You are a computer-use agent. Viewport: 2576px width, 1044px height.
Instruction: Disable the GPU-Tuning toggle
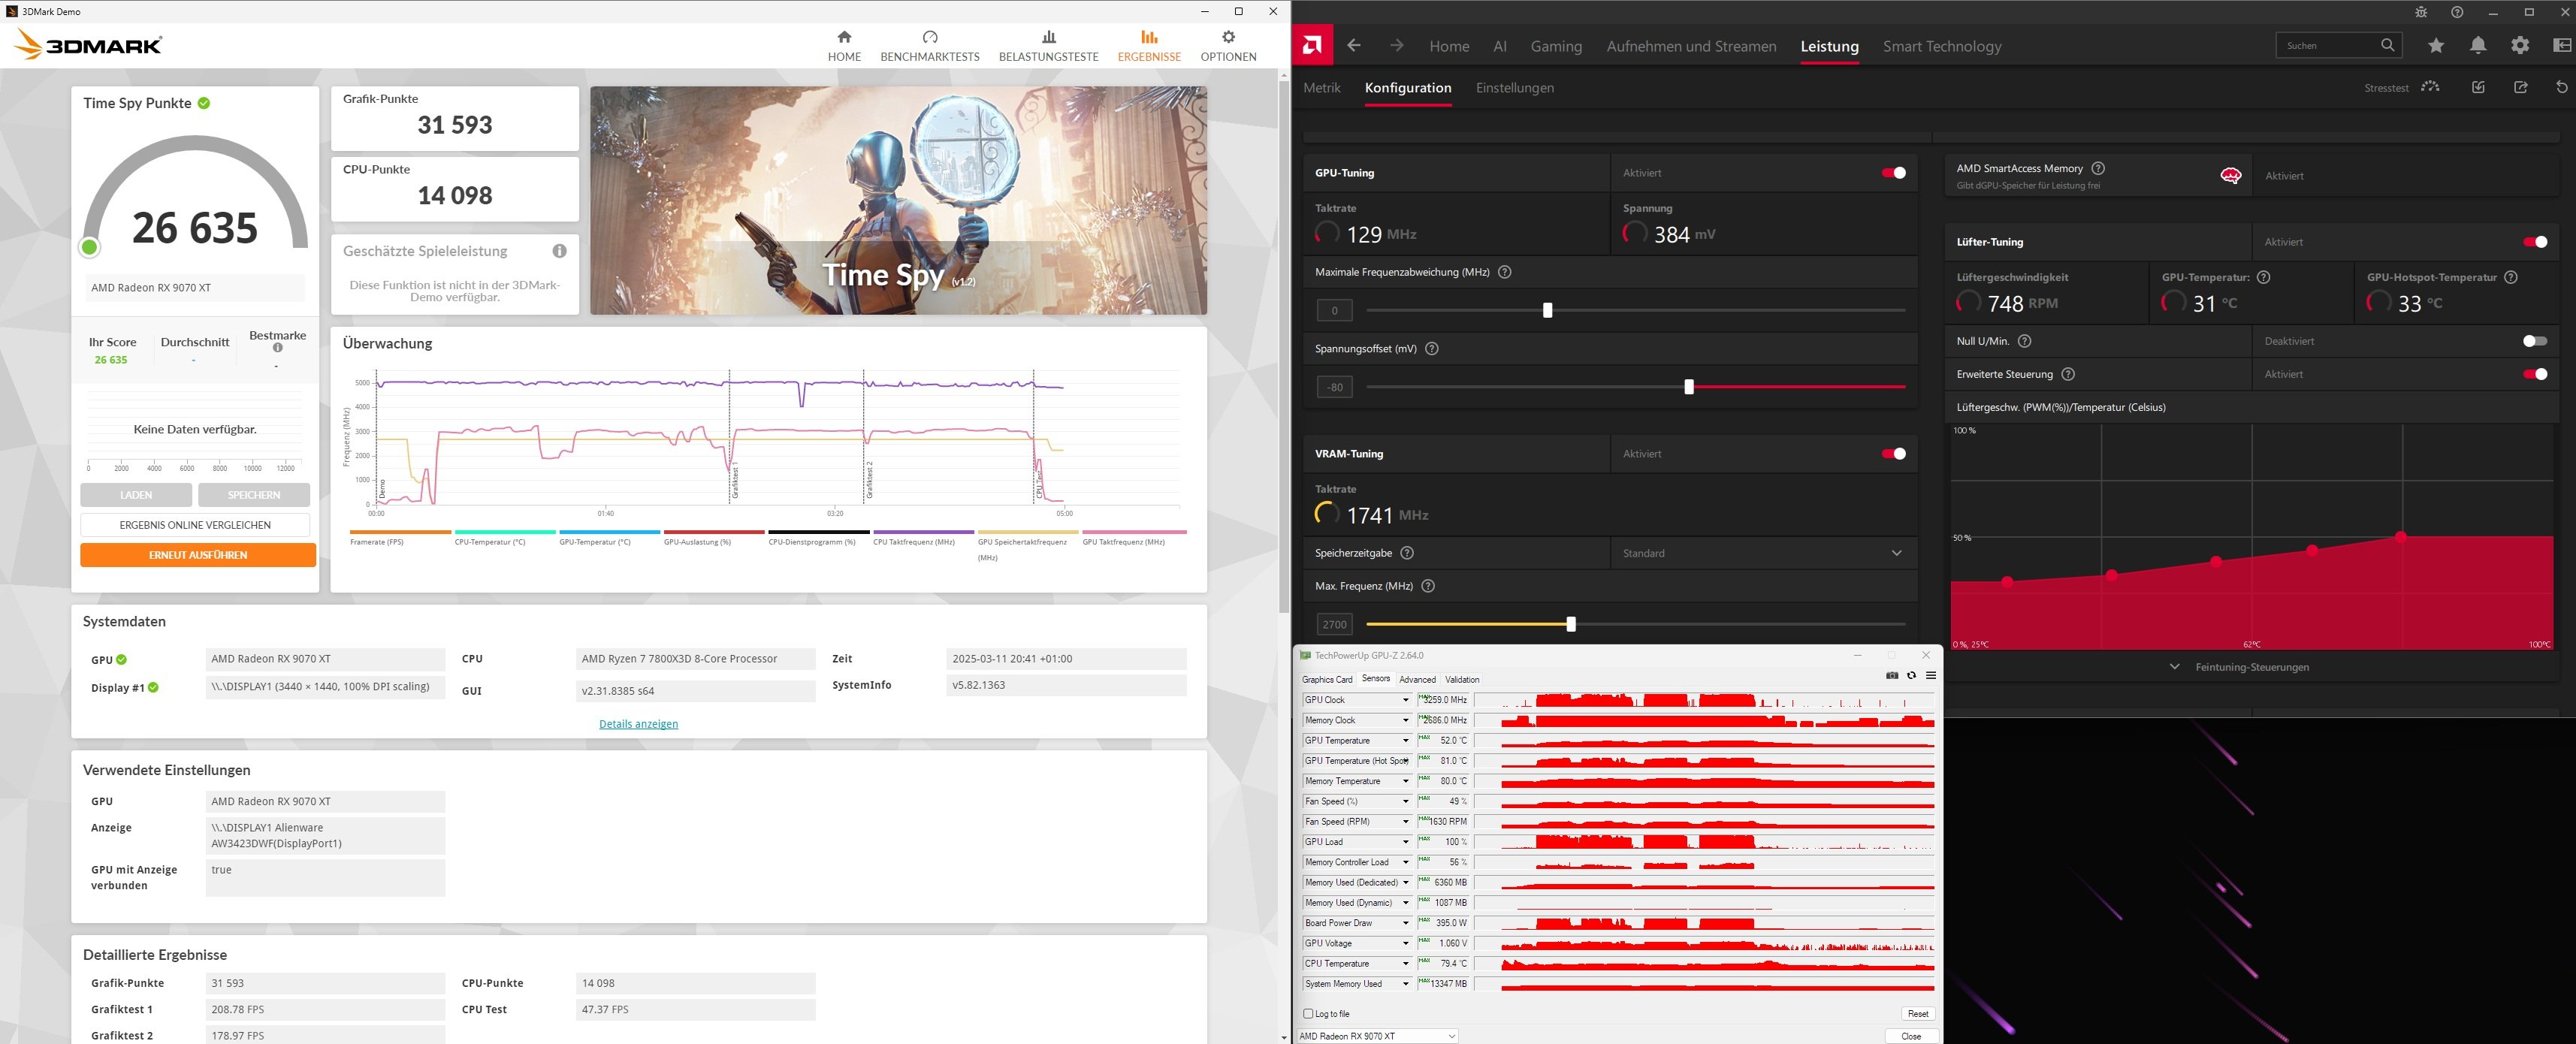1893,173
